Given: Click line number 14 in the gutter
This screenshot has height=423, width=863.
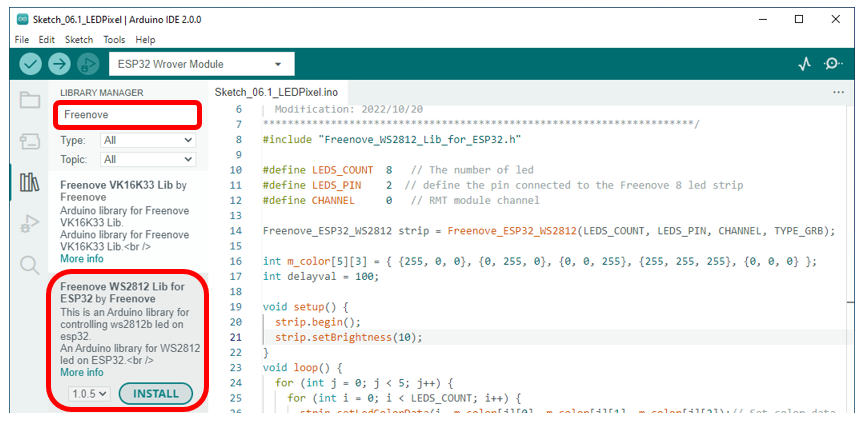Looking at the screenshot, I should 236,230.
